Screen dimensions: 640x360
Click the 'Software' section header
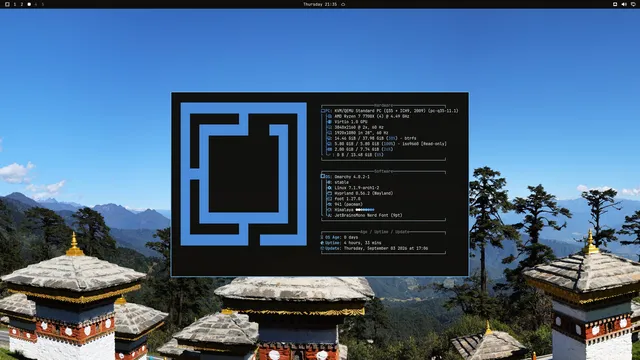pyautogui.click(x=384, y=171)
